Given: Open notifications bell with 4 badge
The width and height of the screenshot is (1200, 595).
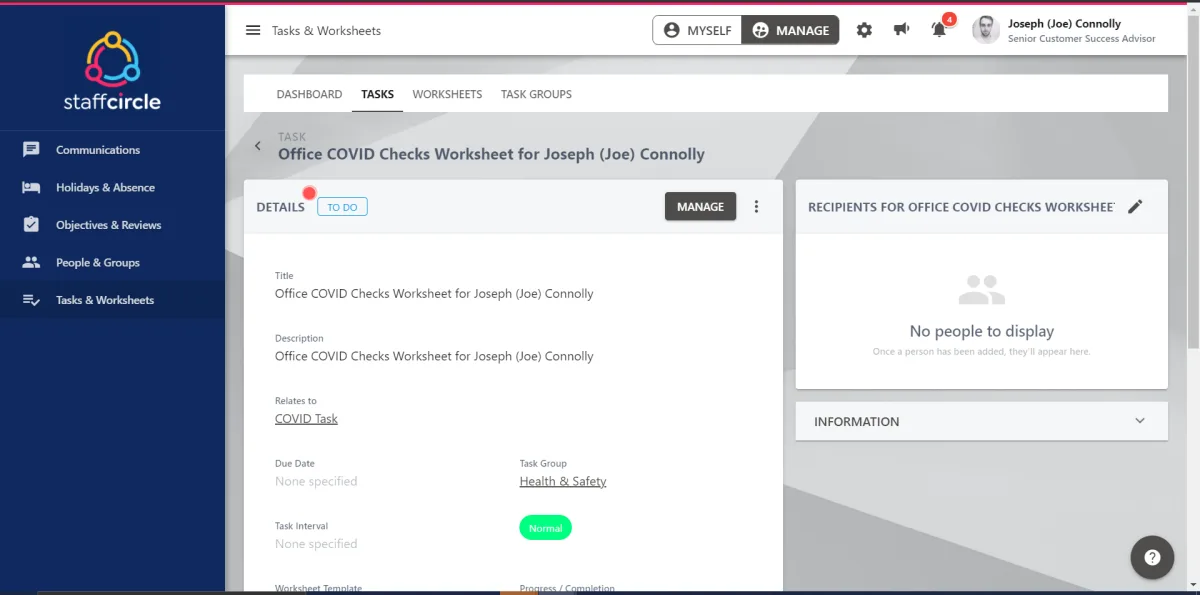Looking at the screenshot, I should 939,29.
